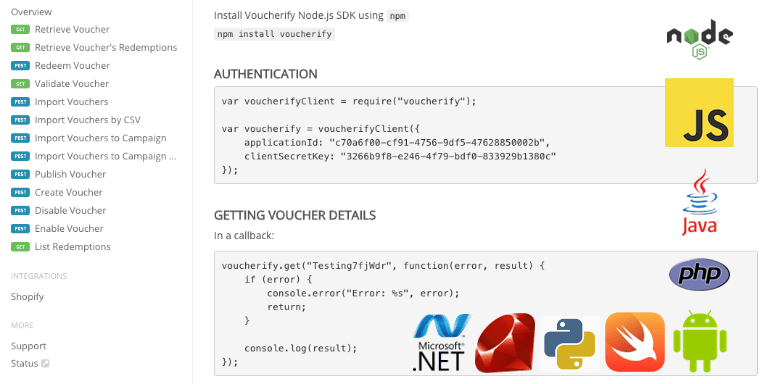Click the external link icon beside Status

coord(45,363)
